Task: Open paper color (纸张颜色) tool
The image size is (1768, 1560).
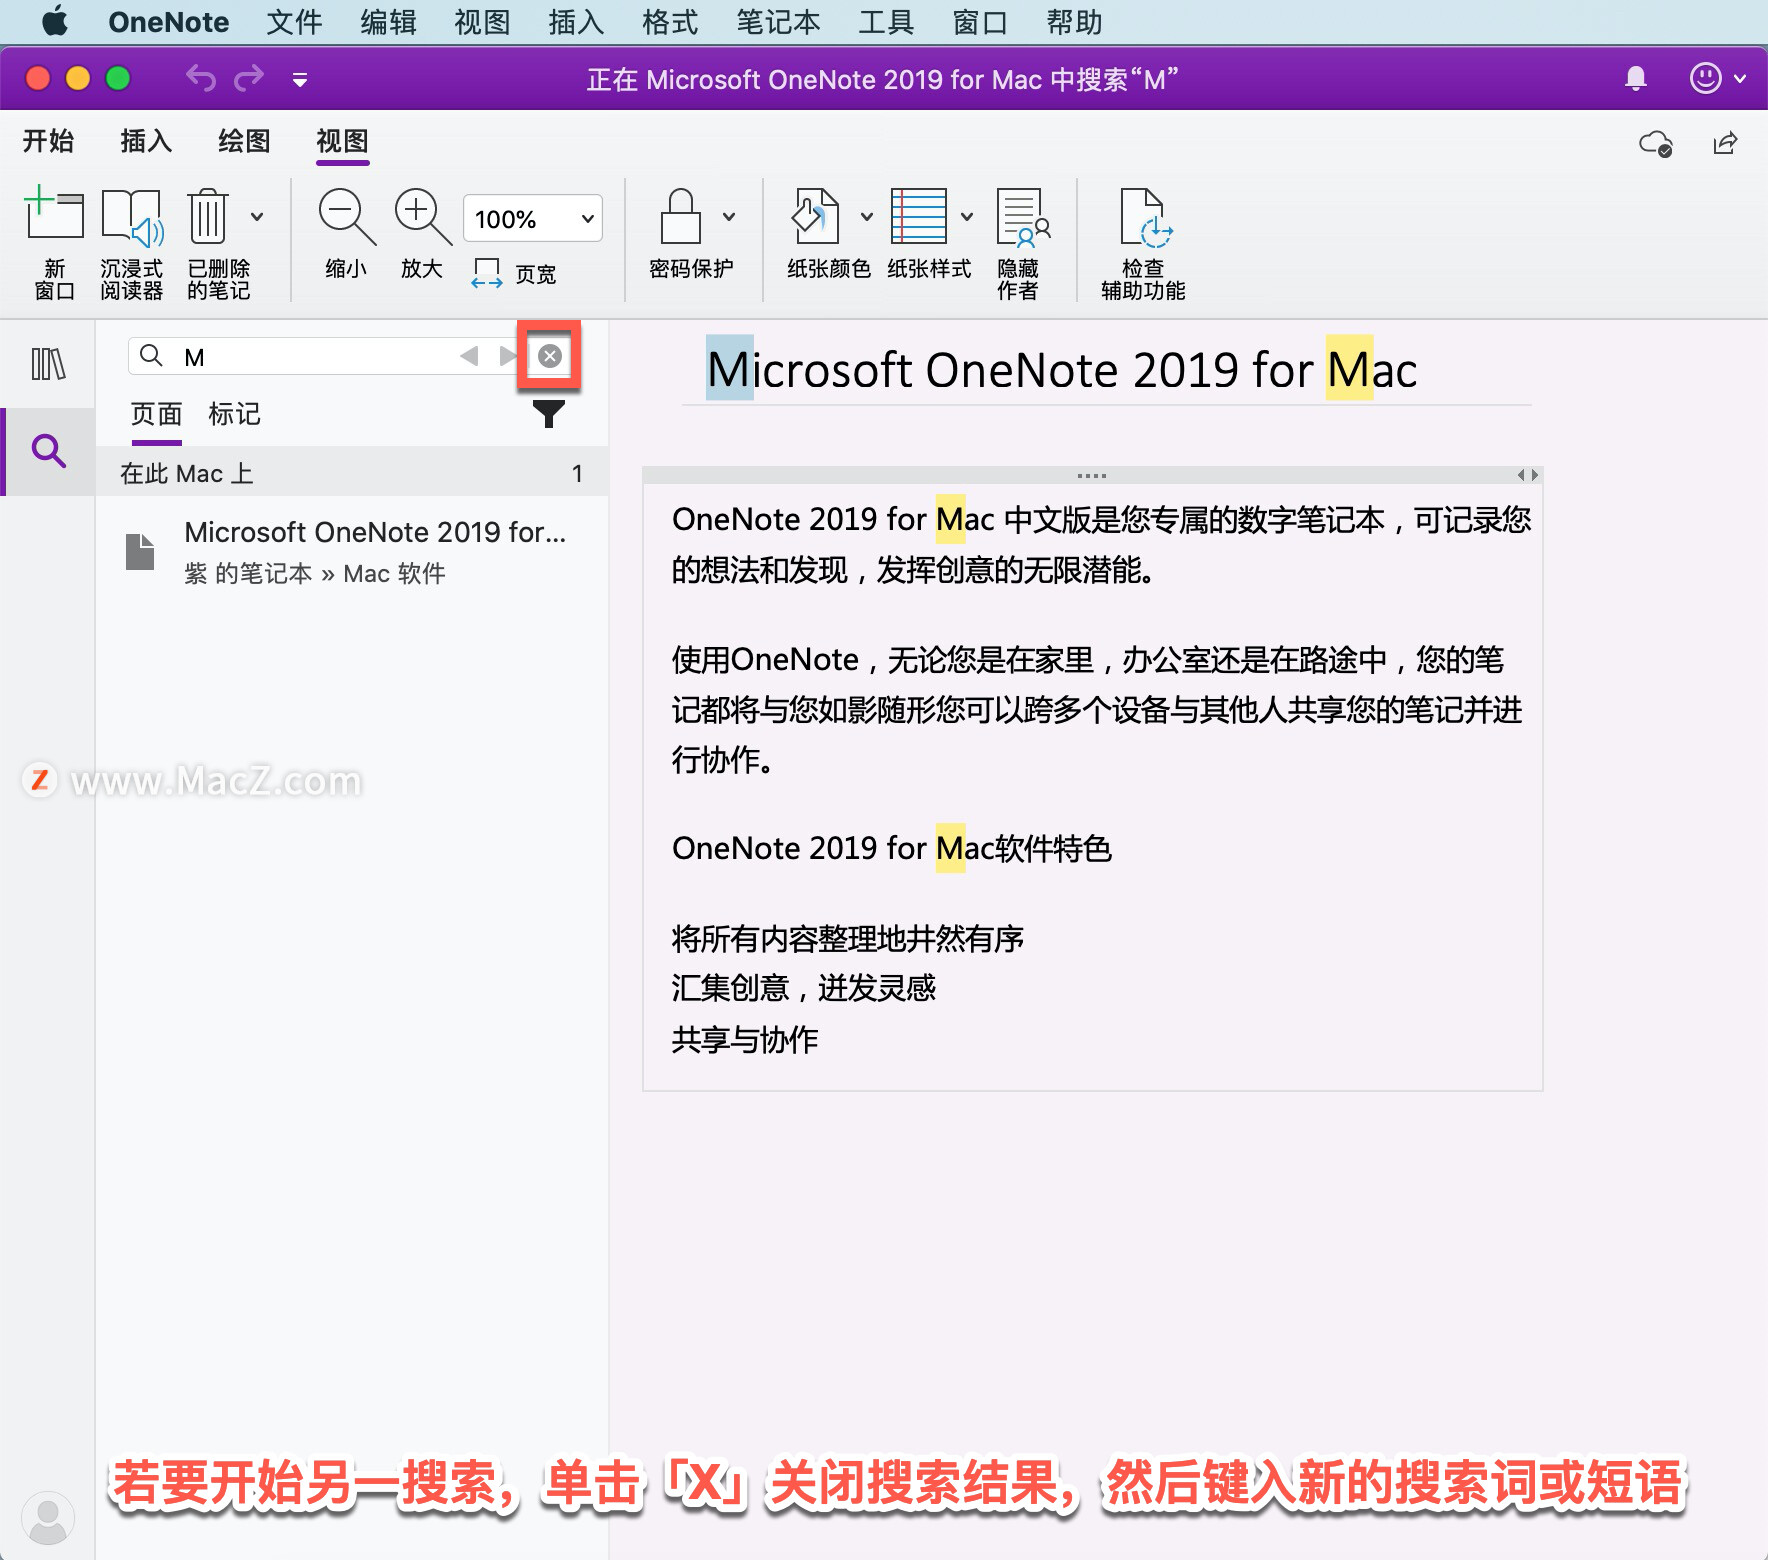Action: coord(818,234)
